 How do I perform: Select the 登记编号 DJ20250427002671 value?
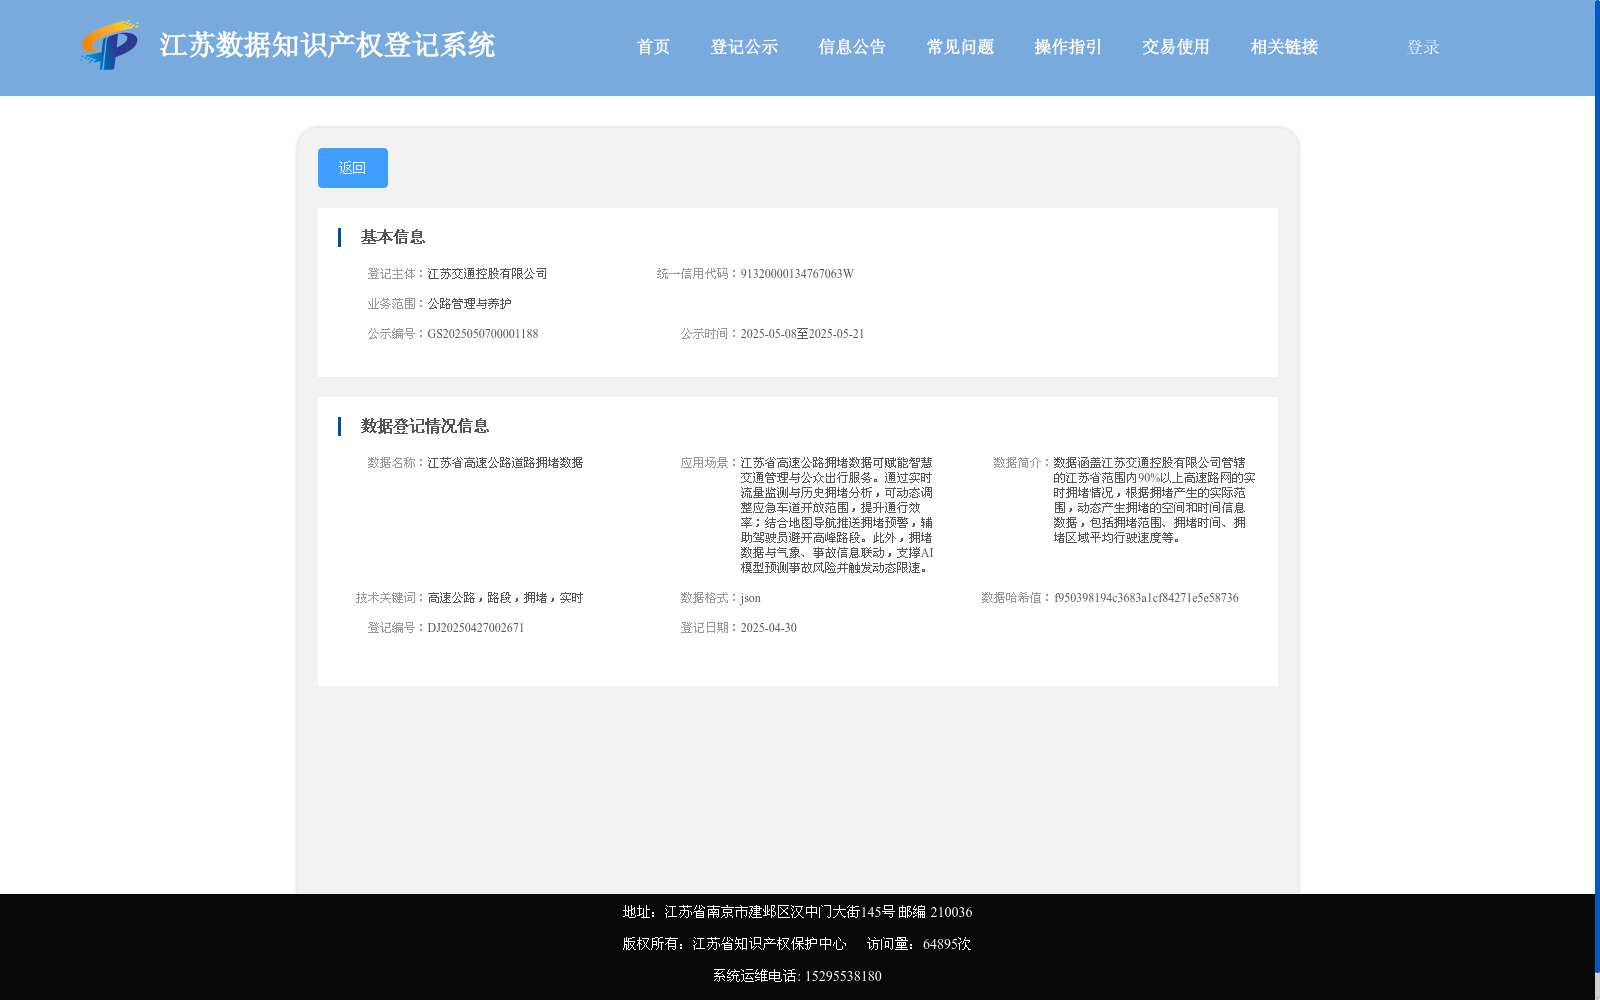pyautogui.click(x=475, y=628)
